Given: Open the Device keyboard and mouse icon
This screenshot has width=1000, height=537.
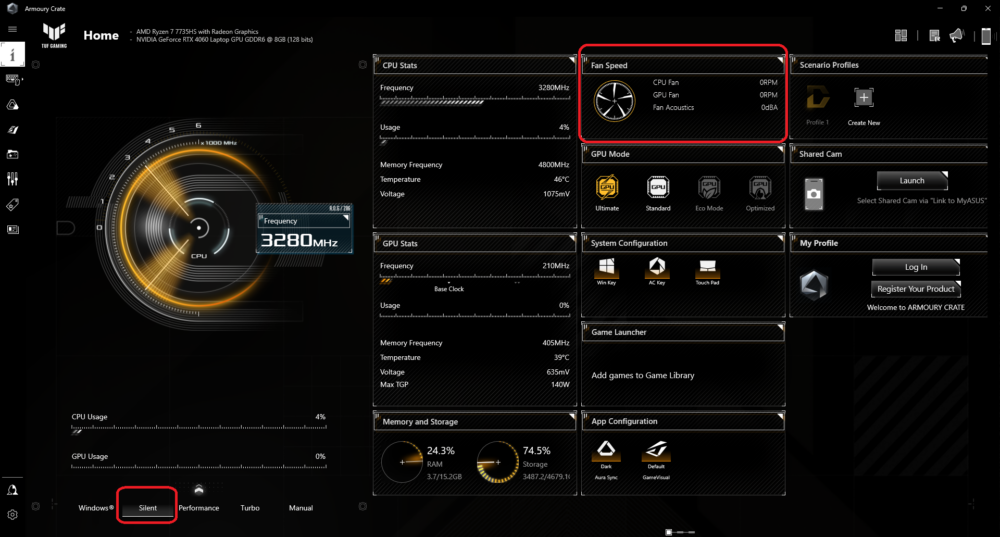Looking at the screenshot, I should pyautogui.click(x=13, y=80).
